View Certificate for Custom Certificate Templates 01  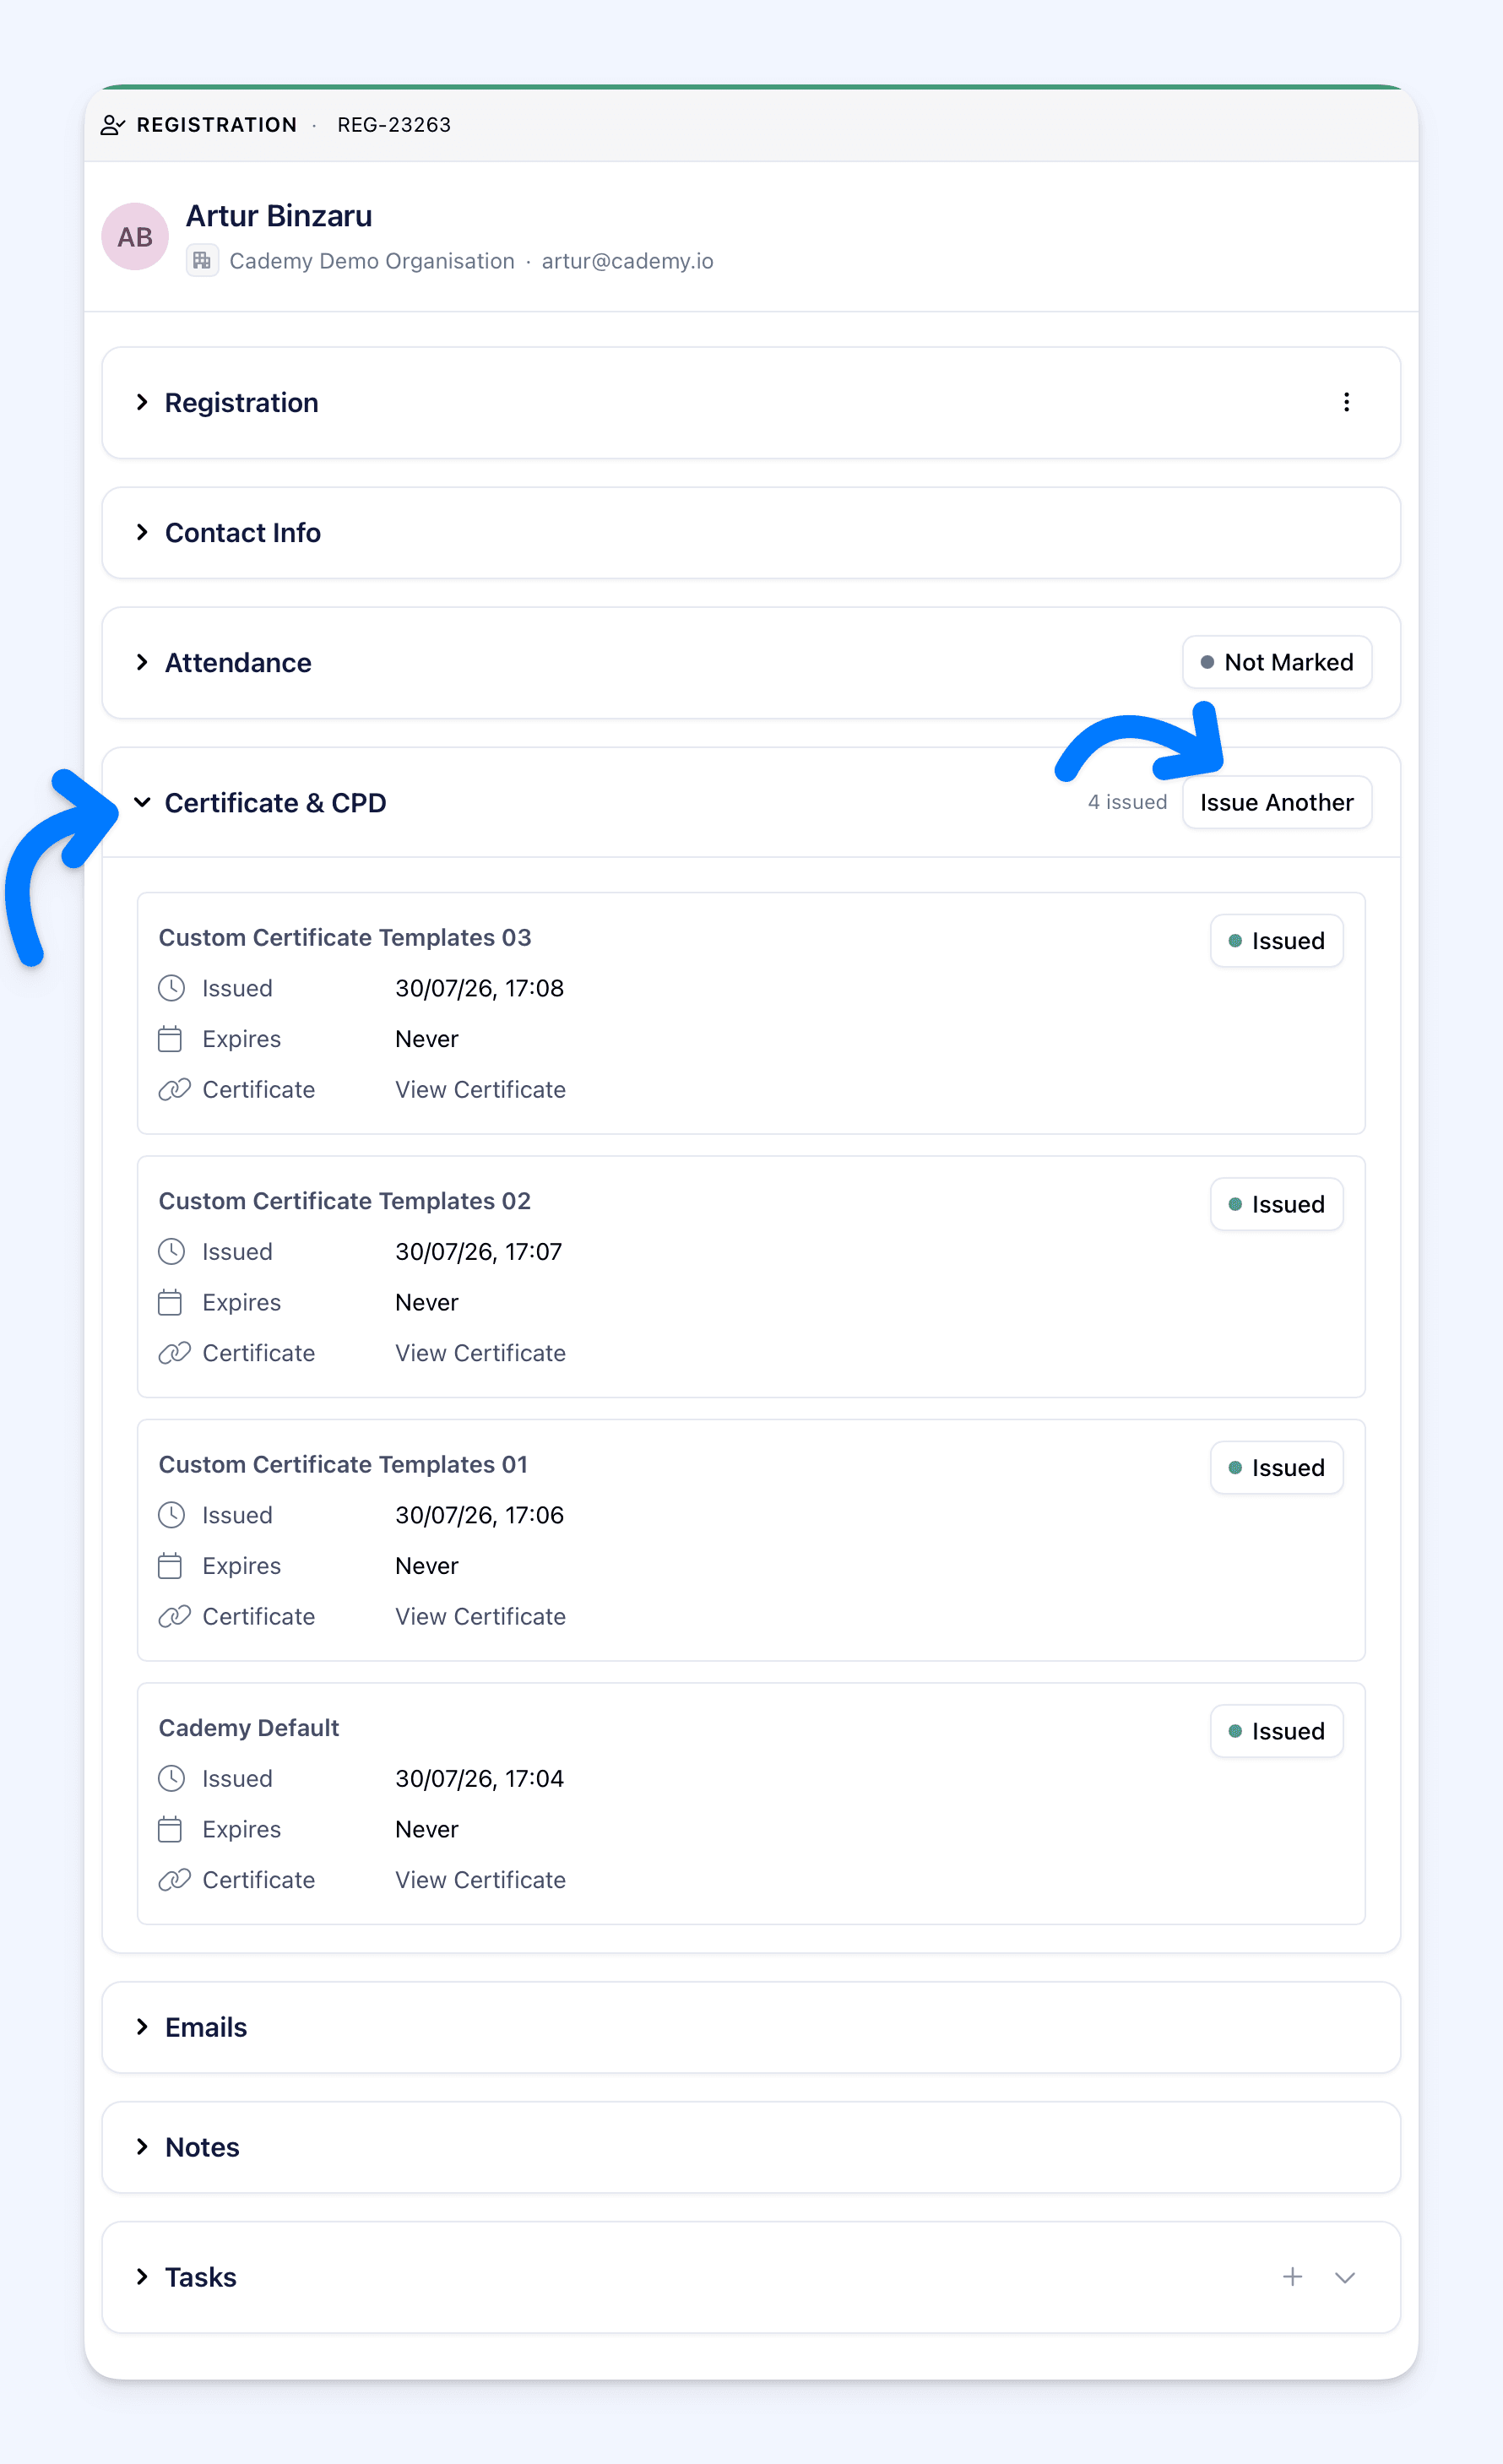[480, 1617]
